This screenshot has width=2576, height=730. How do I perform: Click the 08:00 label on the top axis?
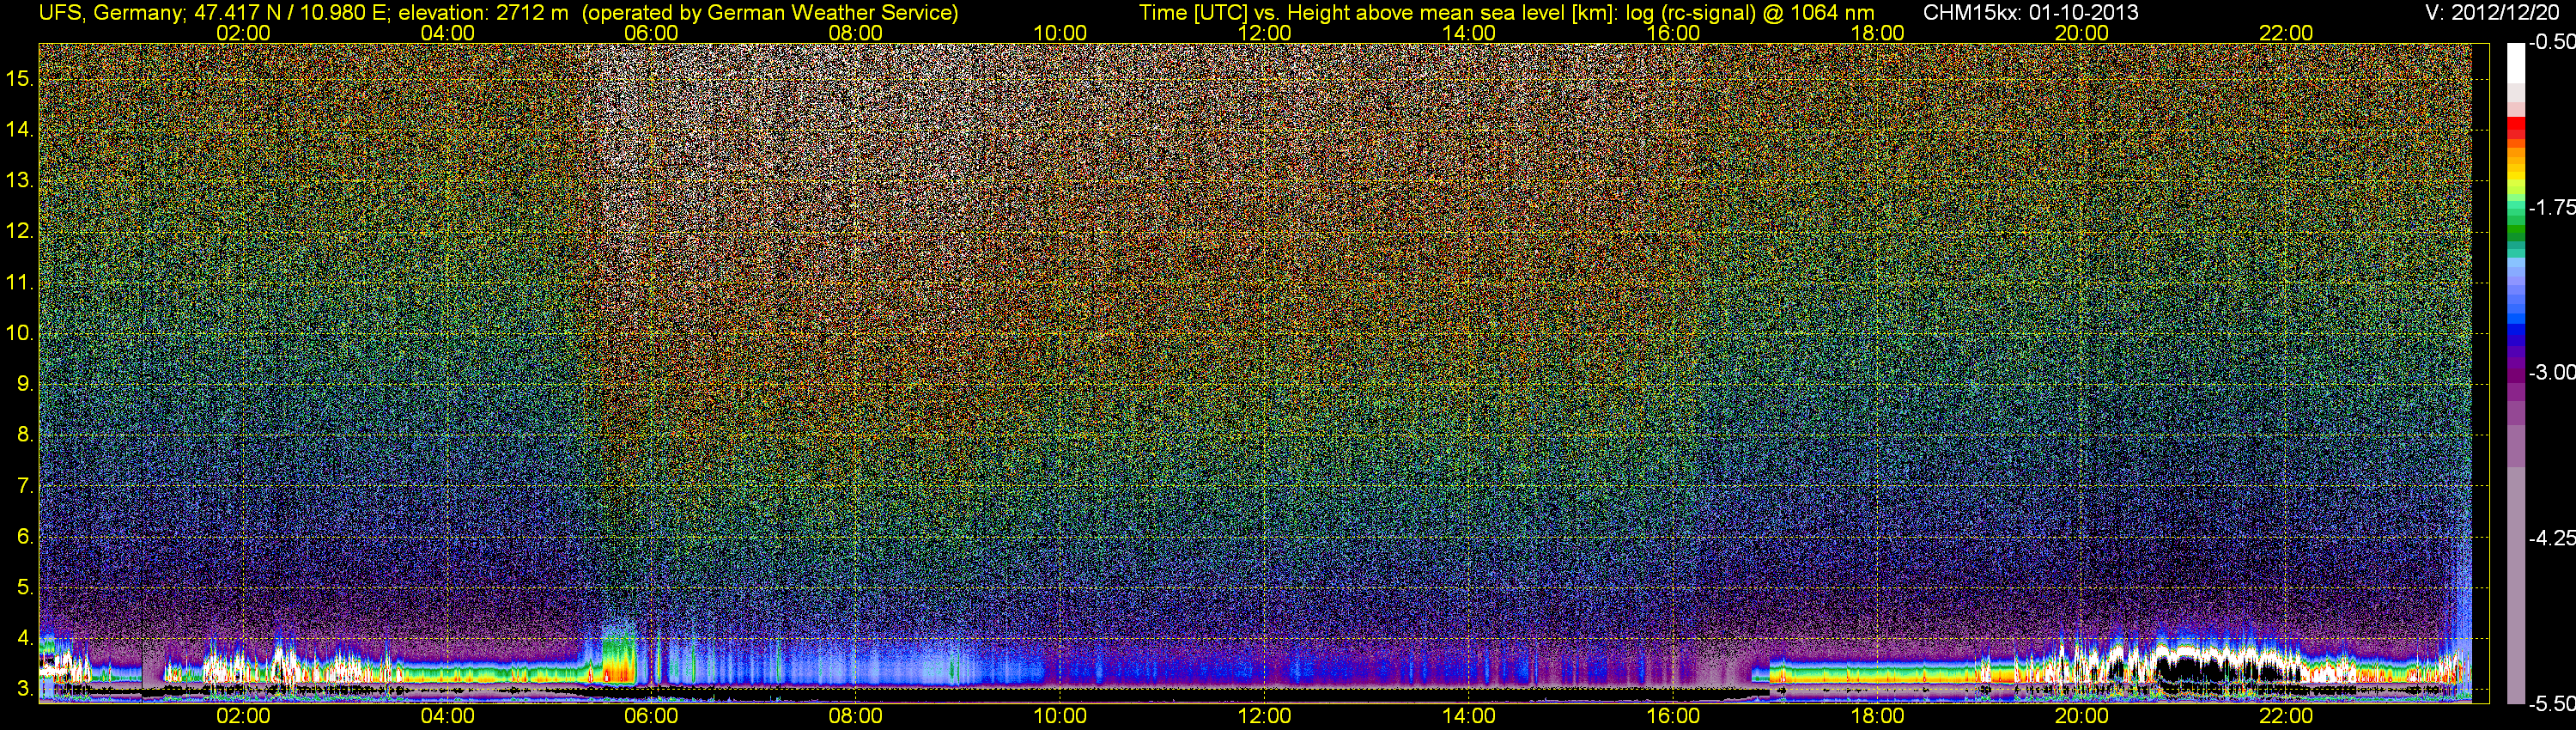pyautogui.click(x=856, y=33)
